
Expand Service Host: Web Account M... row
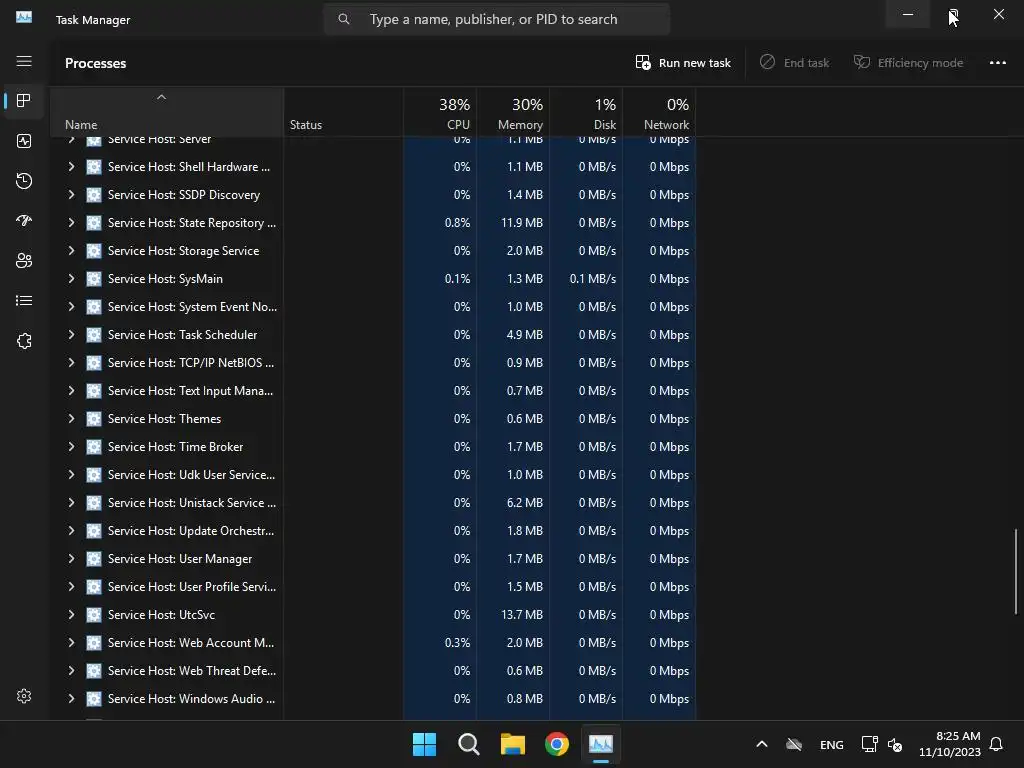click(x=71, y=643)
